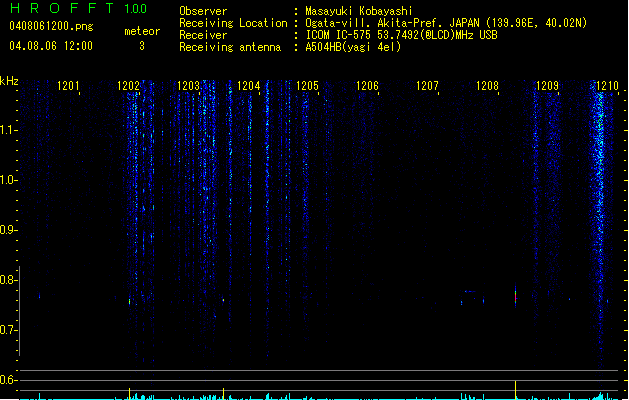Click the 0.6 kHz frequency label
This screenshot has width=629, height=400.
click(8, 380)
